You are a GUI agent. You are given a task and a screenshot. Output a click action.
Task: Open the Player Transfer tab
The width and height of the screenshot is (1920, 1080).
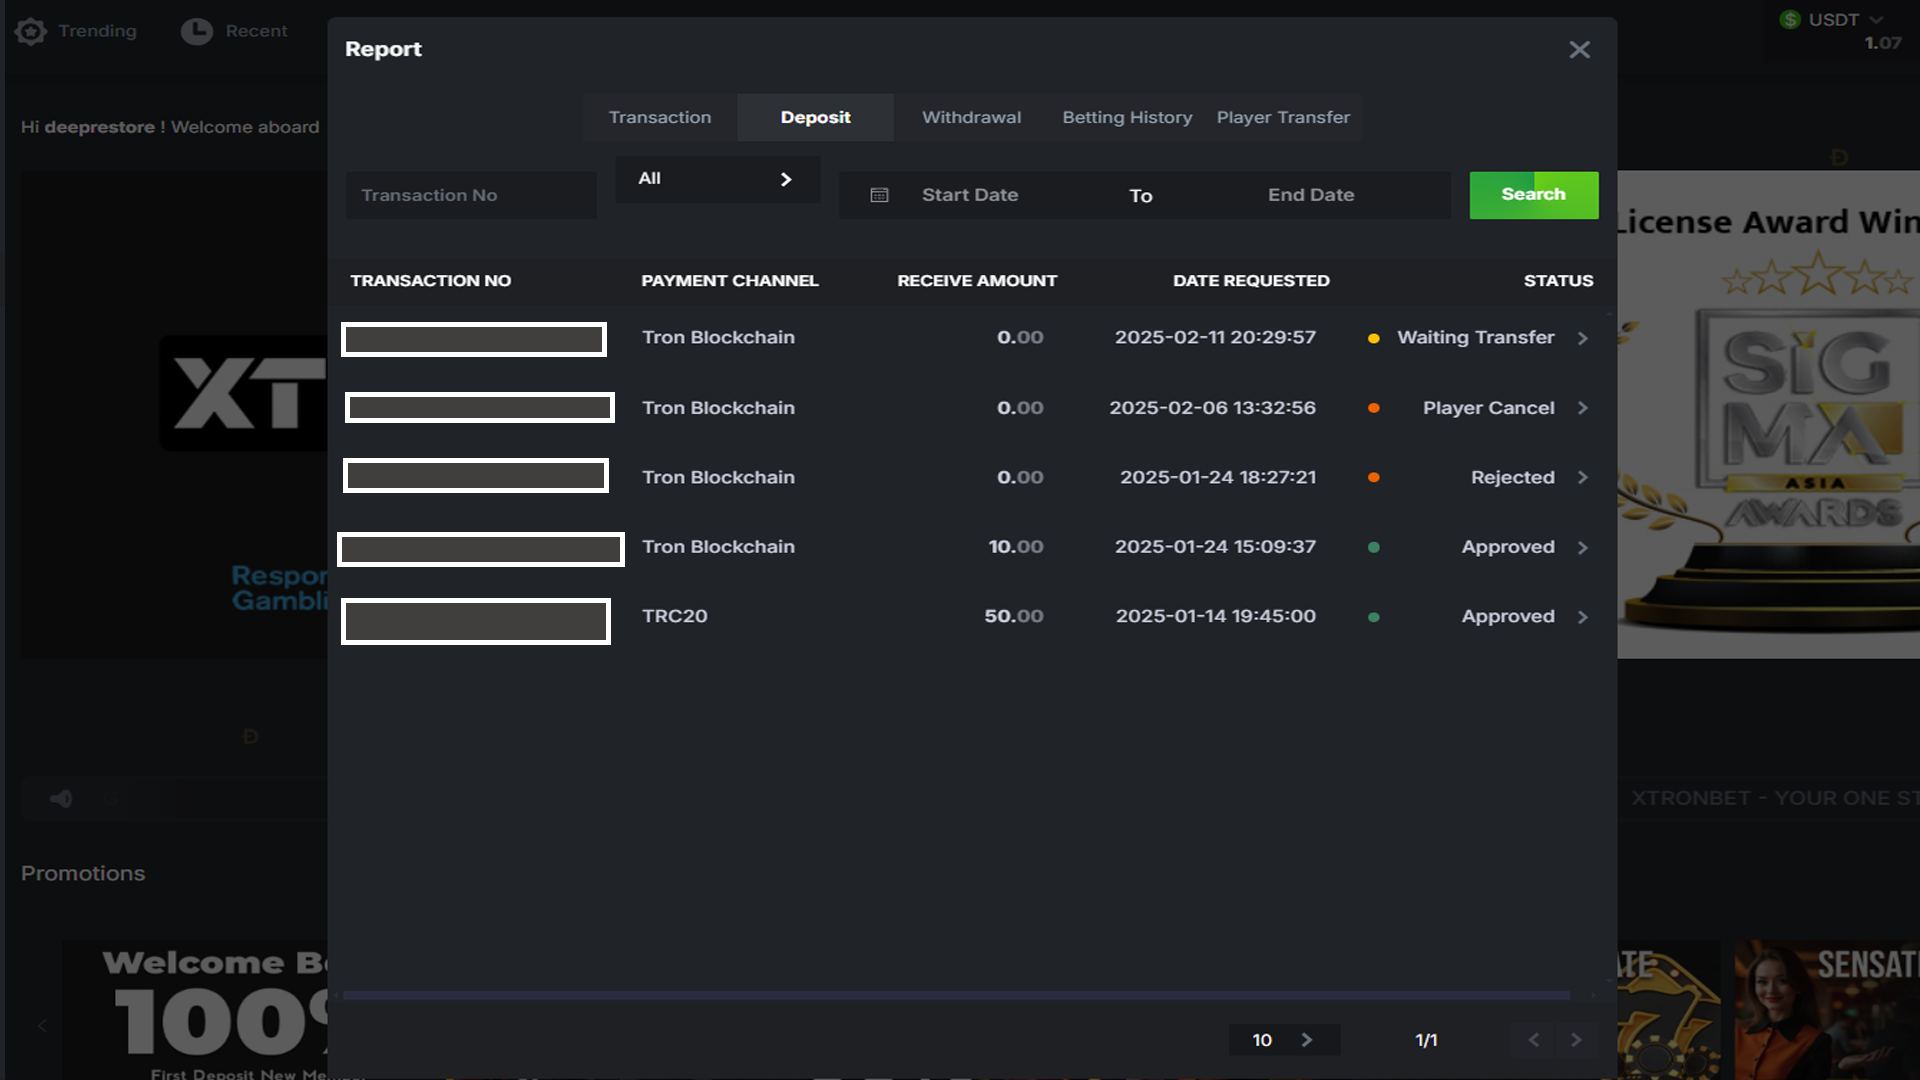[x=1283, y=117]
